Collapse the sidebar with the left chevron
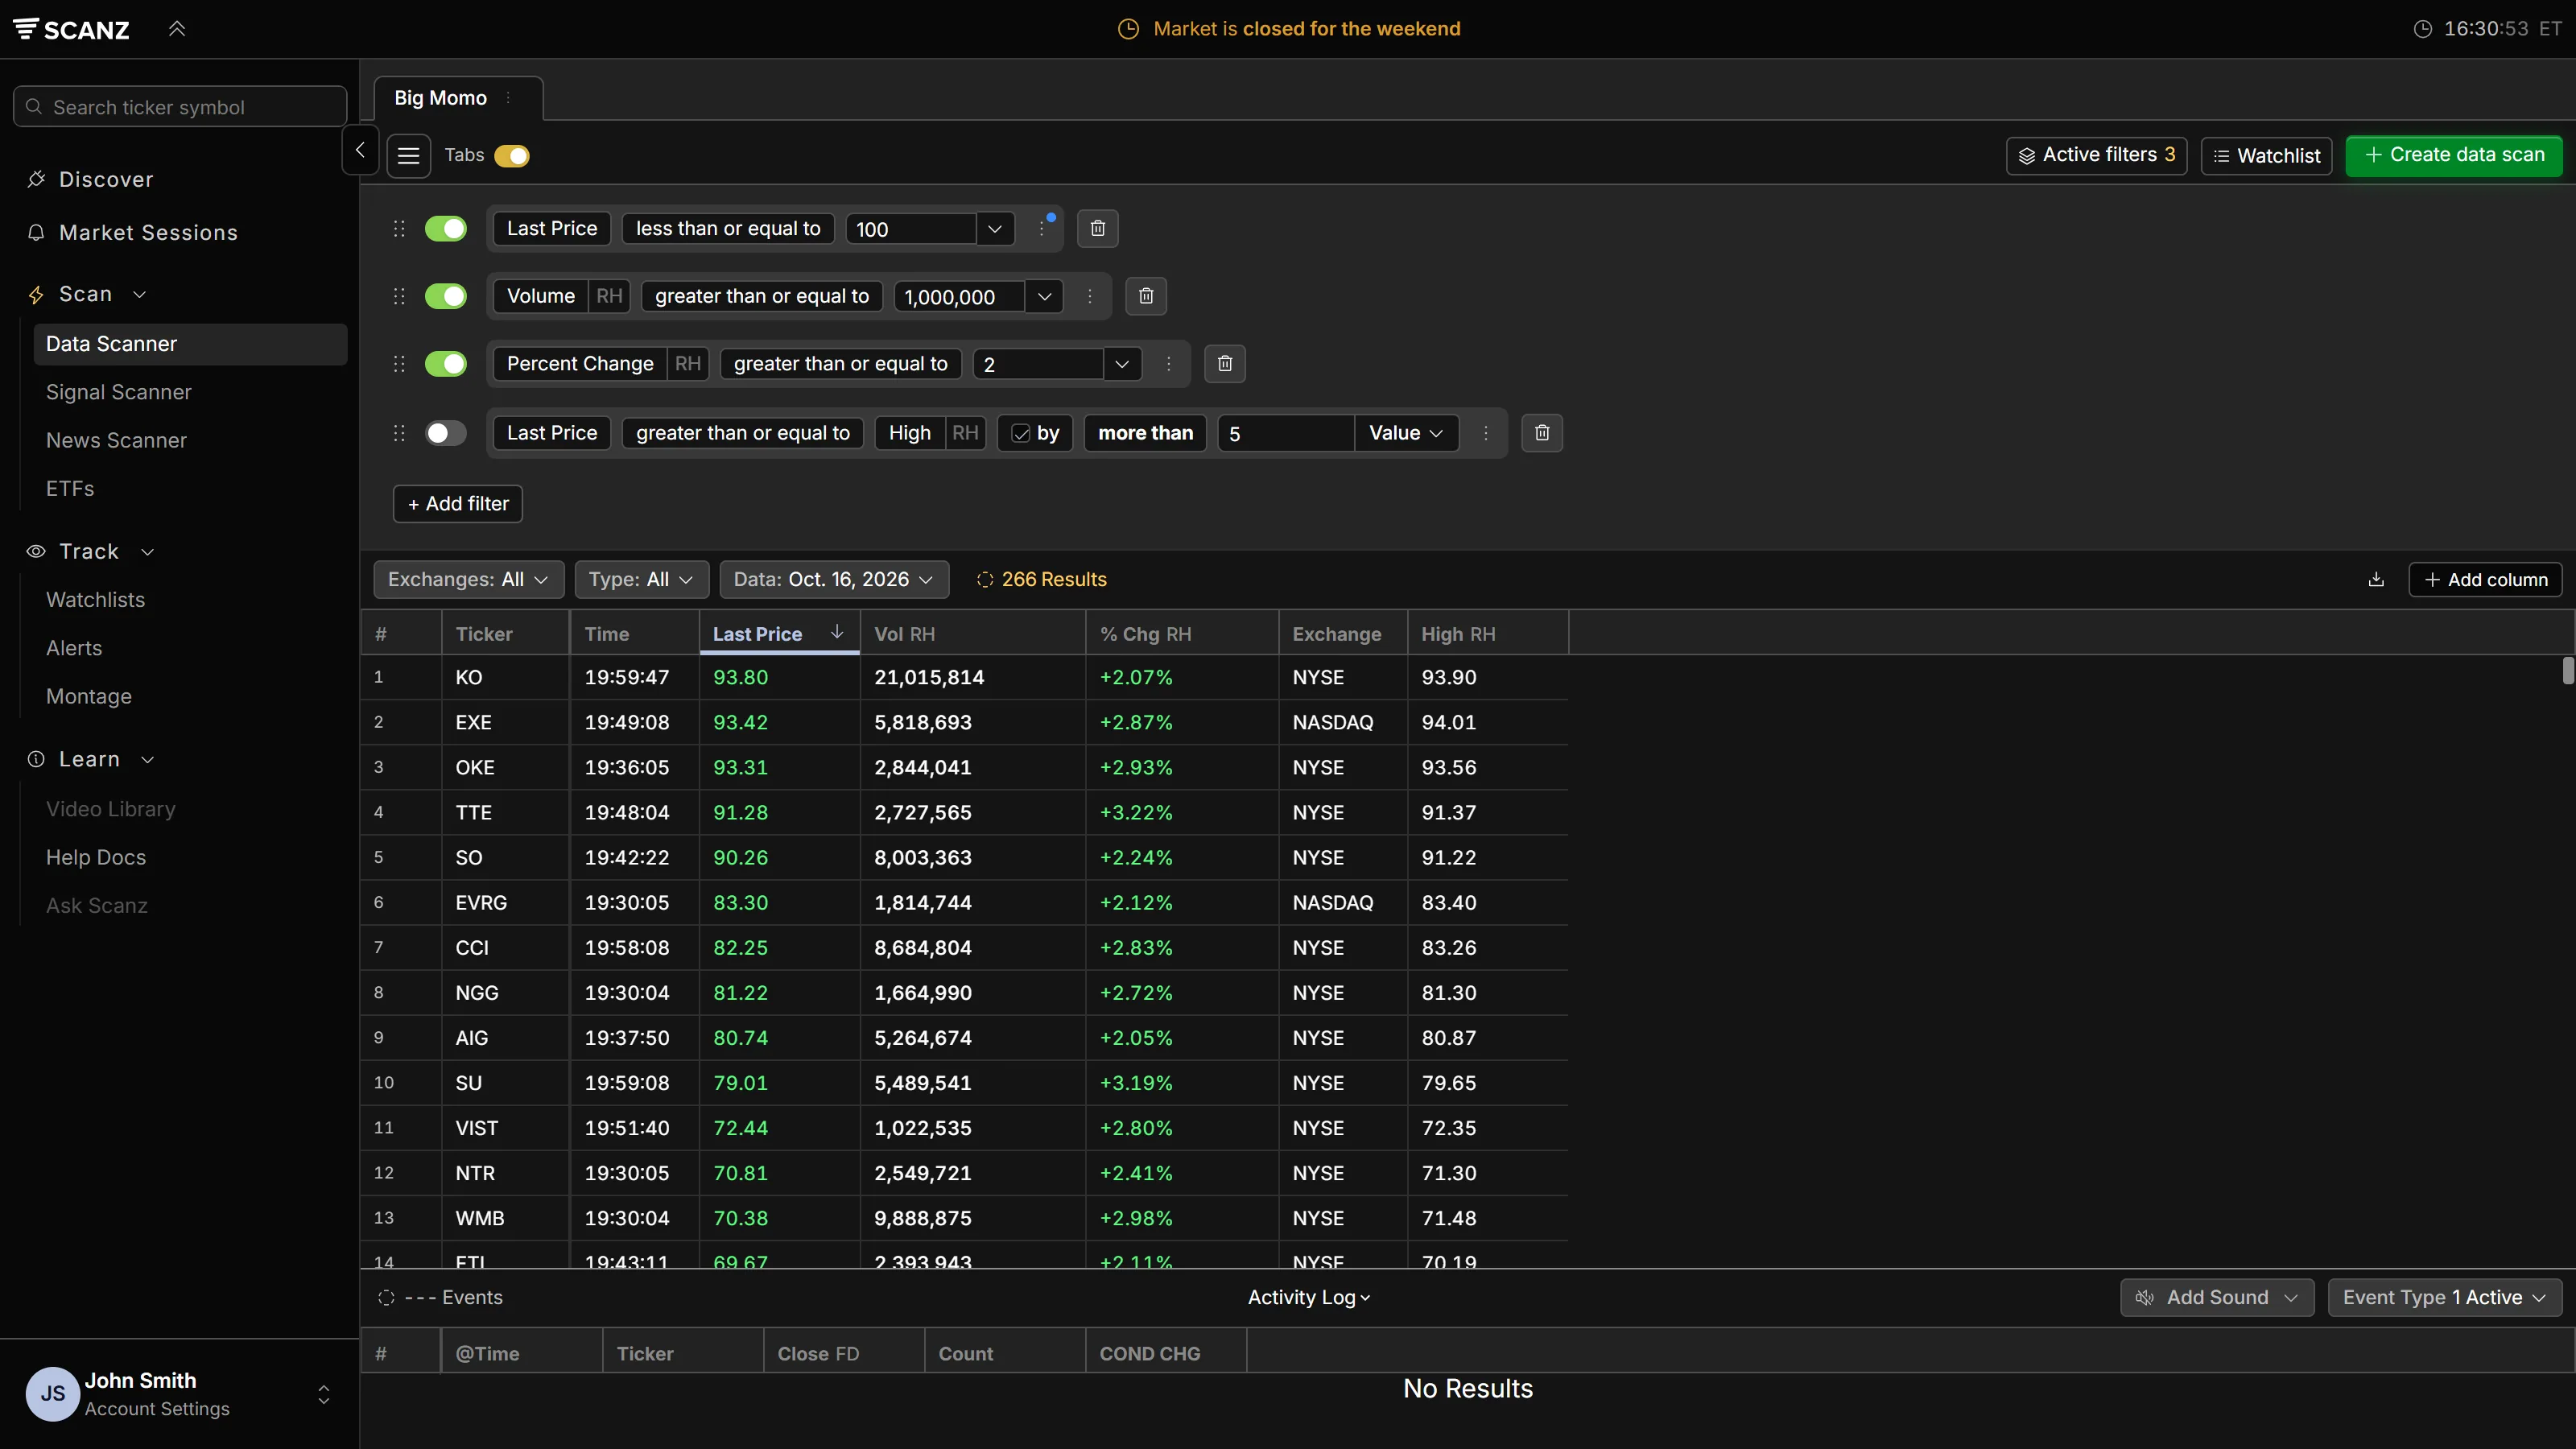 tap(360, 151)
